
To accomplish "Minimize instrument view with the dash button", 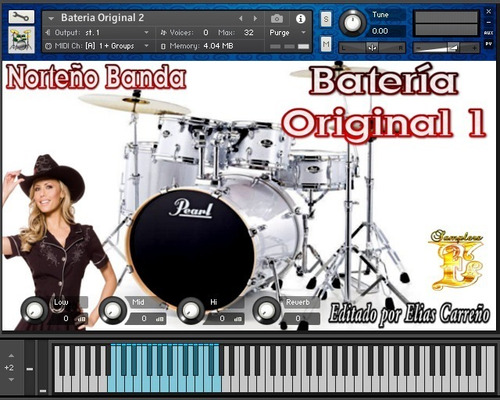I will click(x=489, y=22).
